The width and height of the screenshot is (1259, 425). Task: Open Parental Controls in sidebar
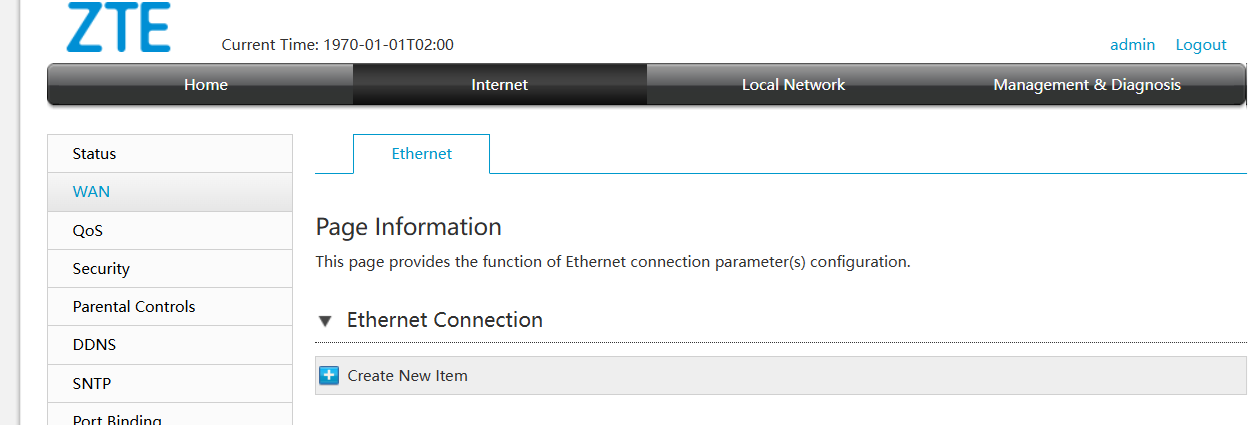pos(134,307)
